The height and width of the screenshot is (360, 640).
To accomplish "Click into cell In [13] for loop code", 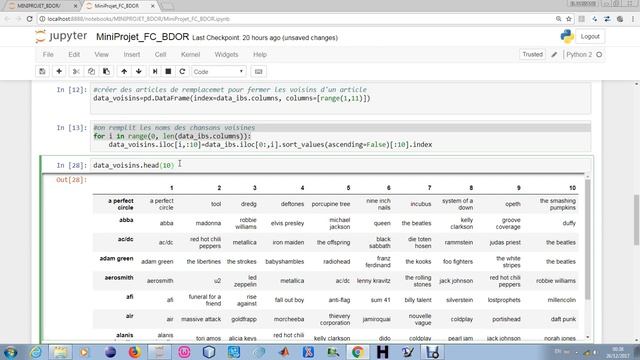I will pos(340,136).
